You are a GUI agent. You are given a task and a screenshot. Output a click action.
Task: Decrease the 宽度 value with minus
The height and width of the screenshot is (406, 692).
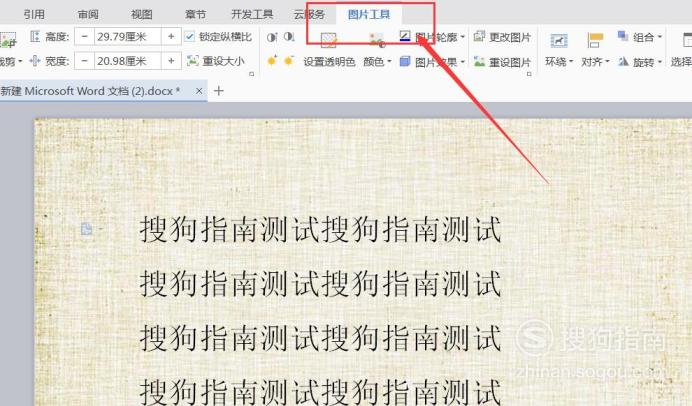pyautogui.click(x=84, y=61)
